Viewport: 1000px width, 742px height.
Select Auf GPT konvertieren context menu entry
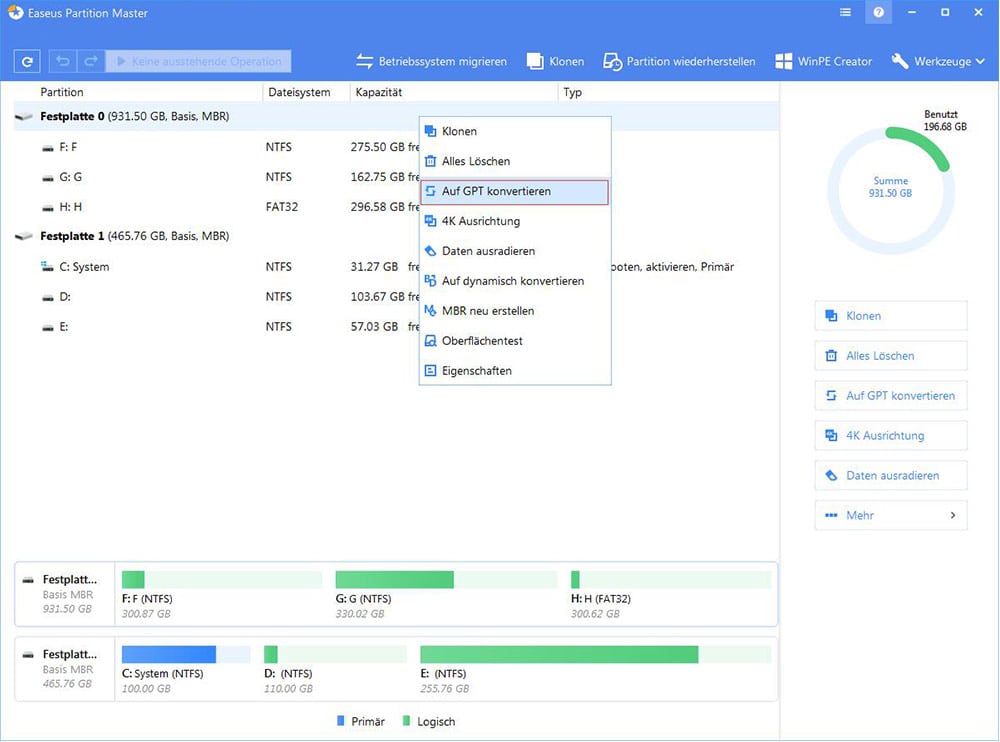[515, 192]
